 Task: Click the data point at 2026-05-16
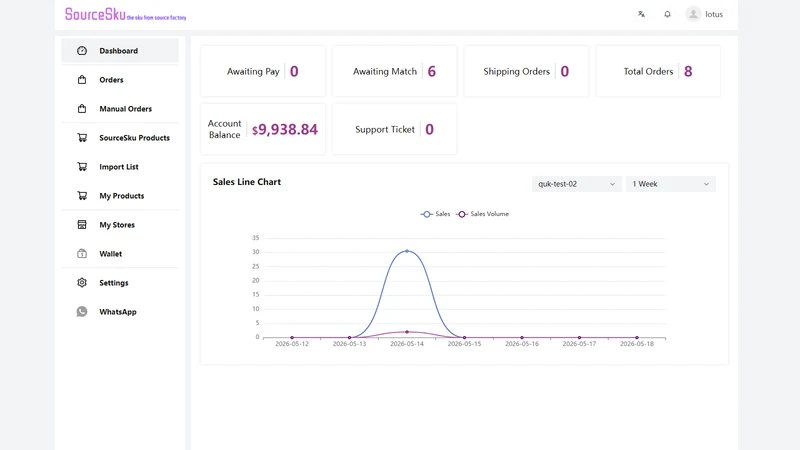tap(522, 337)
